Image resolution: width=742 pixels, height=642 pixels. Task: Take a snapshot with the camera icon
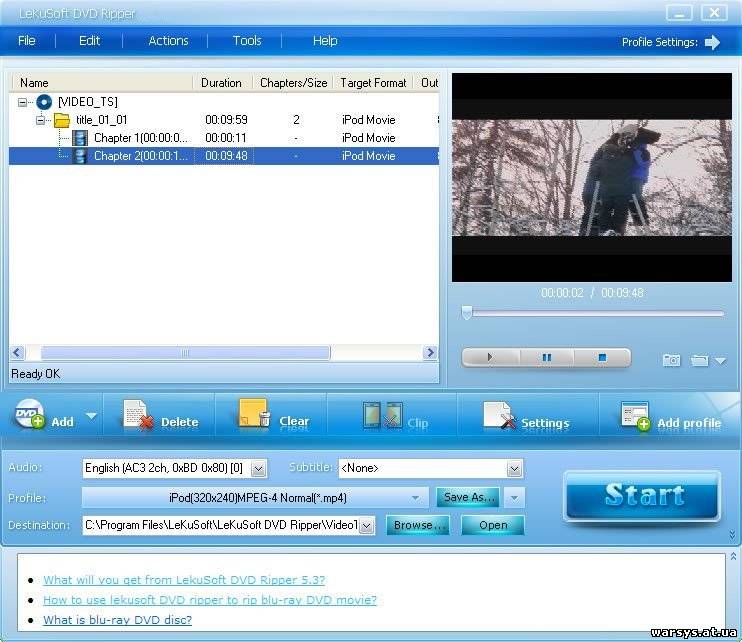pos(671,361)
